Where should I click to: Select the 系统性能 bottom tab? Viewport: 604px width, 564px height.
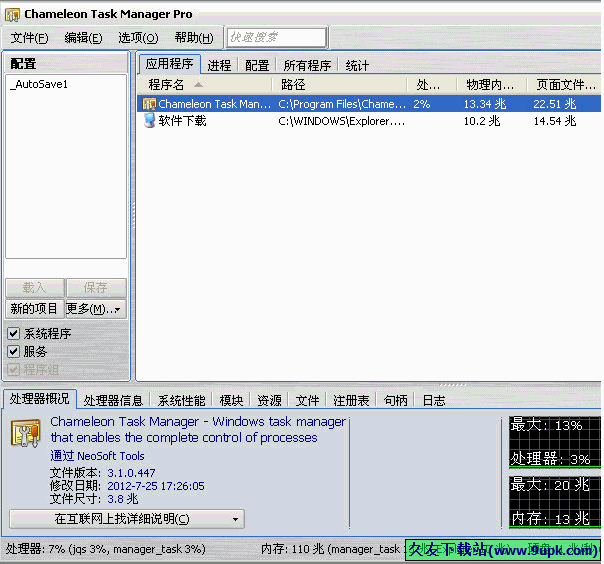point(181,401)
